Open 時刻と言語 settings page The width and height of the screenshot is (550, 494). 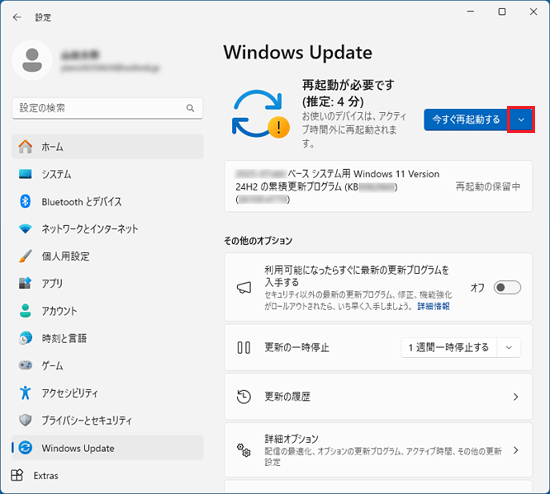(108, 338)
